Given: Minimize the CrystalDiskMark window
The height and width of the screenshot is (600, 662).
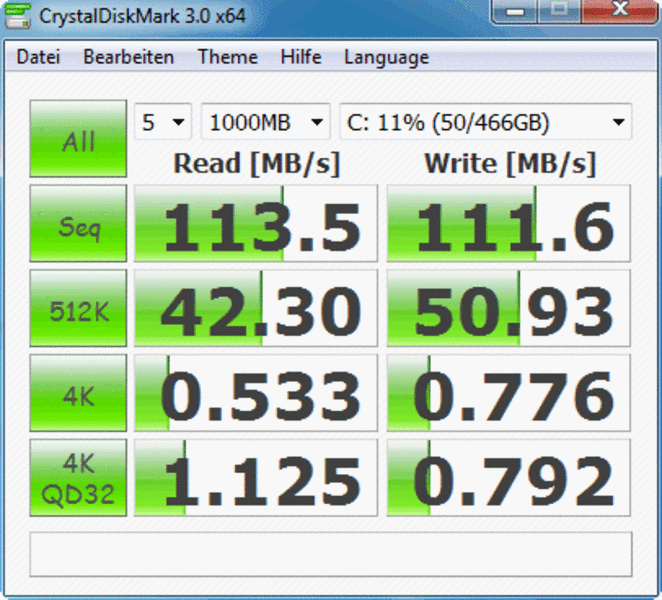Looking at the screenshot, I should click(514, 12).
